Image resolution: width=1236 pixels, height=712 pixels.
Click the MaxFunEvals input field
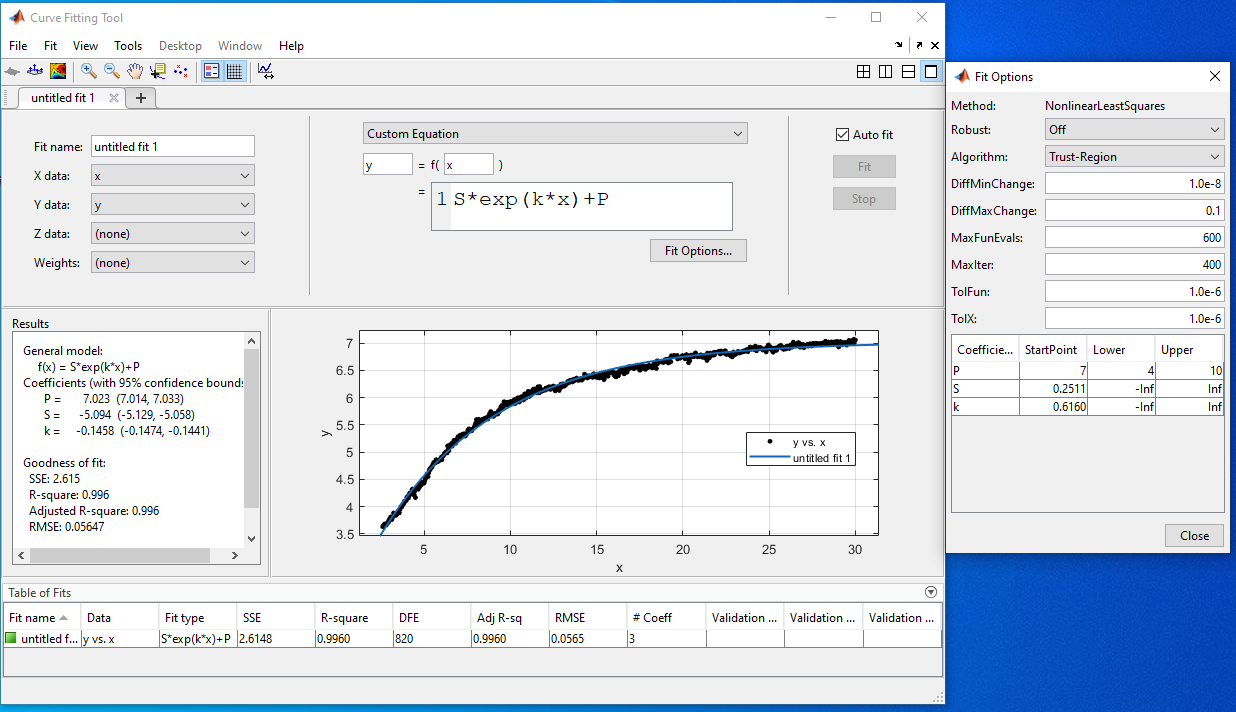(1134, 238)
